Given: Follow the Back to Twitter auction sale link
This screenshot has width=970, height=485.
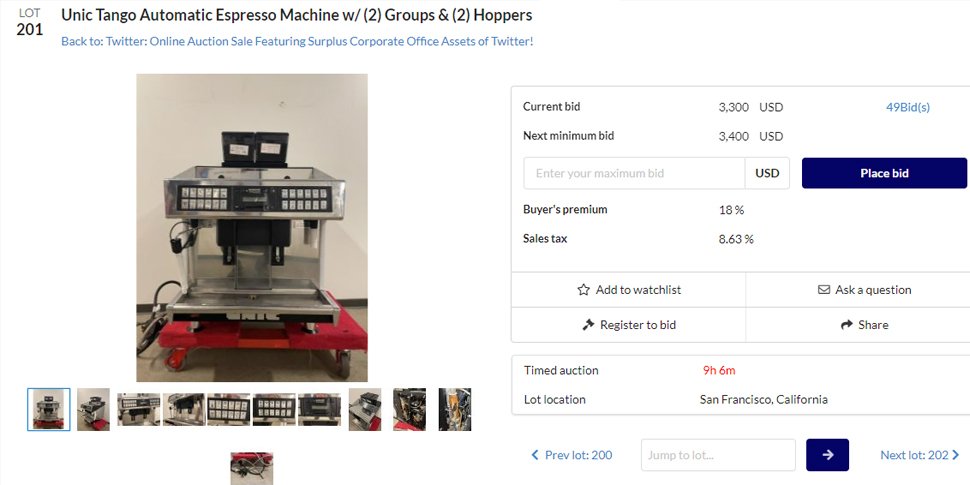Looking at the screenshot, I should (x=297, y=41).
